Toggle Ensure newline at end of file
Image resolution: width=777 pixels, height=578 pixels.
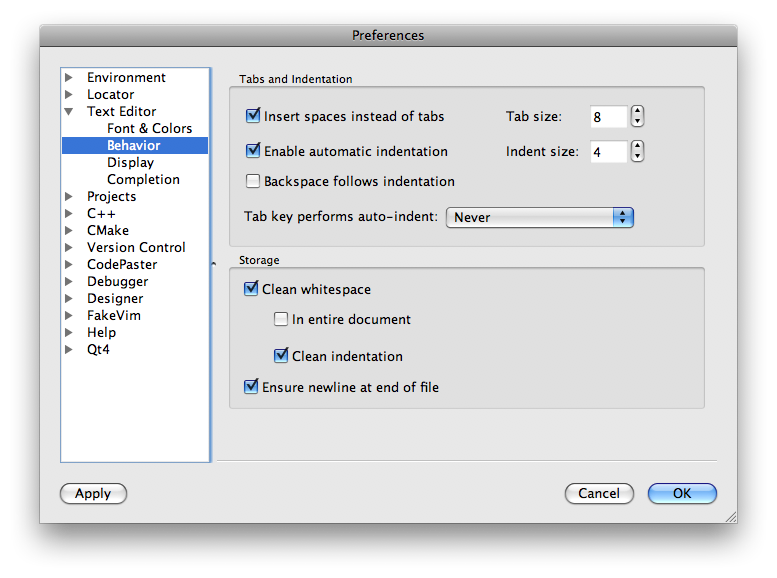pos(251,387)
